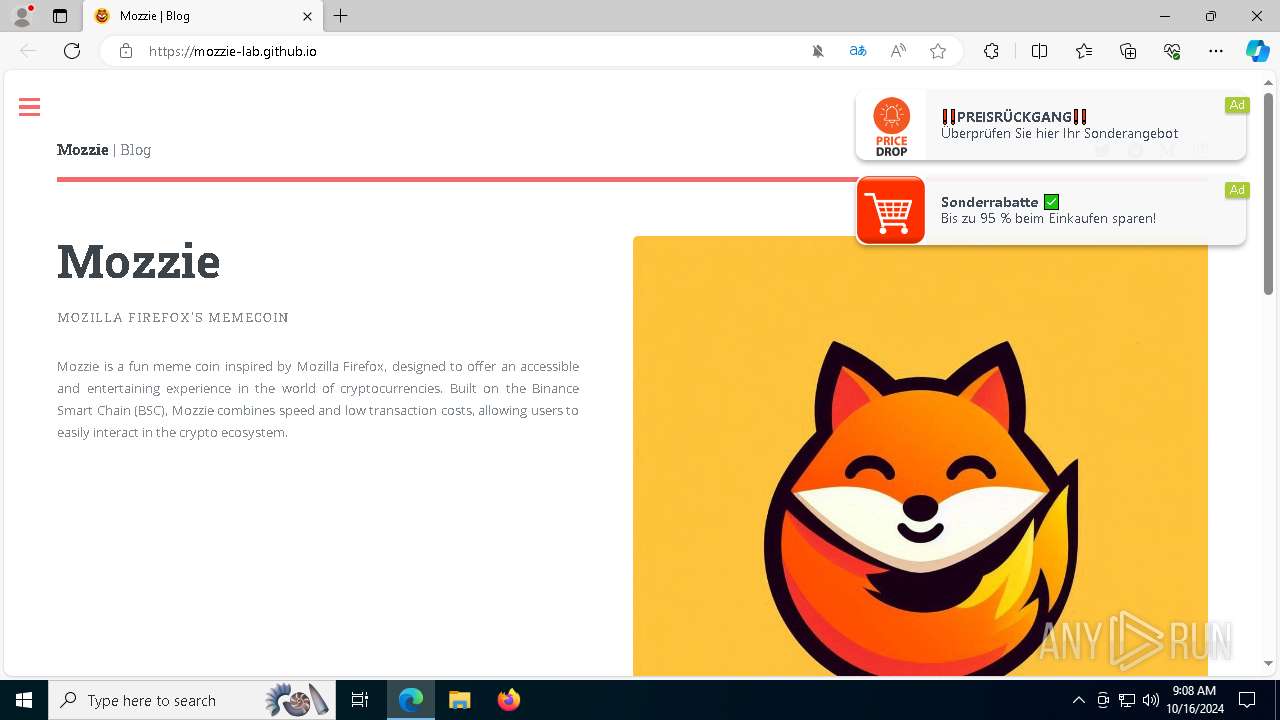The image size is (1280, 720).
Task: Open the hamburger menu on the blog page
Action: (x=29, y=107)
